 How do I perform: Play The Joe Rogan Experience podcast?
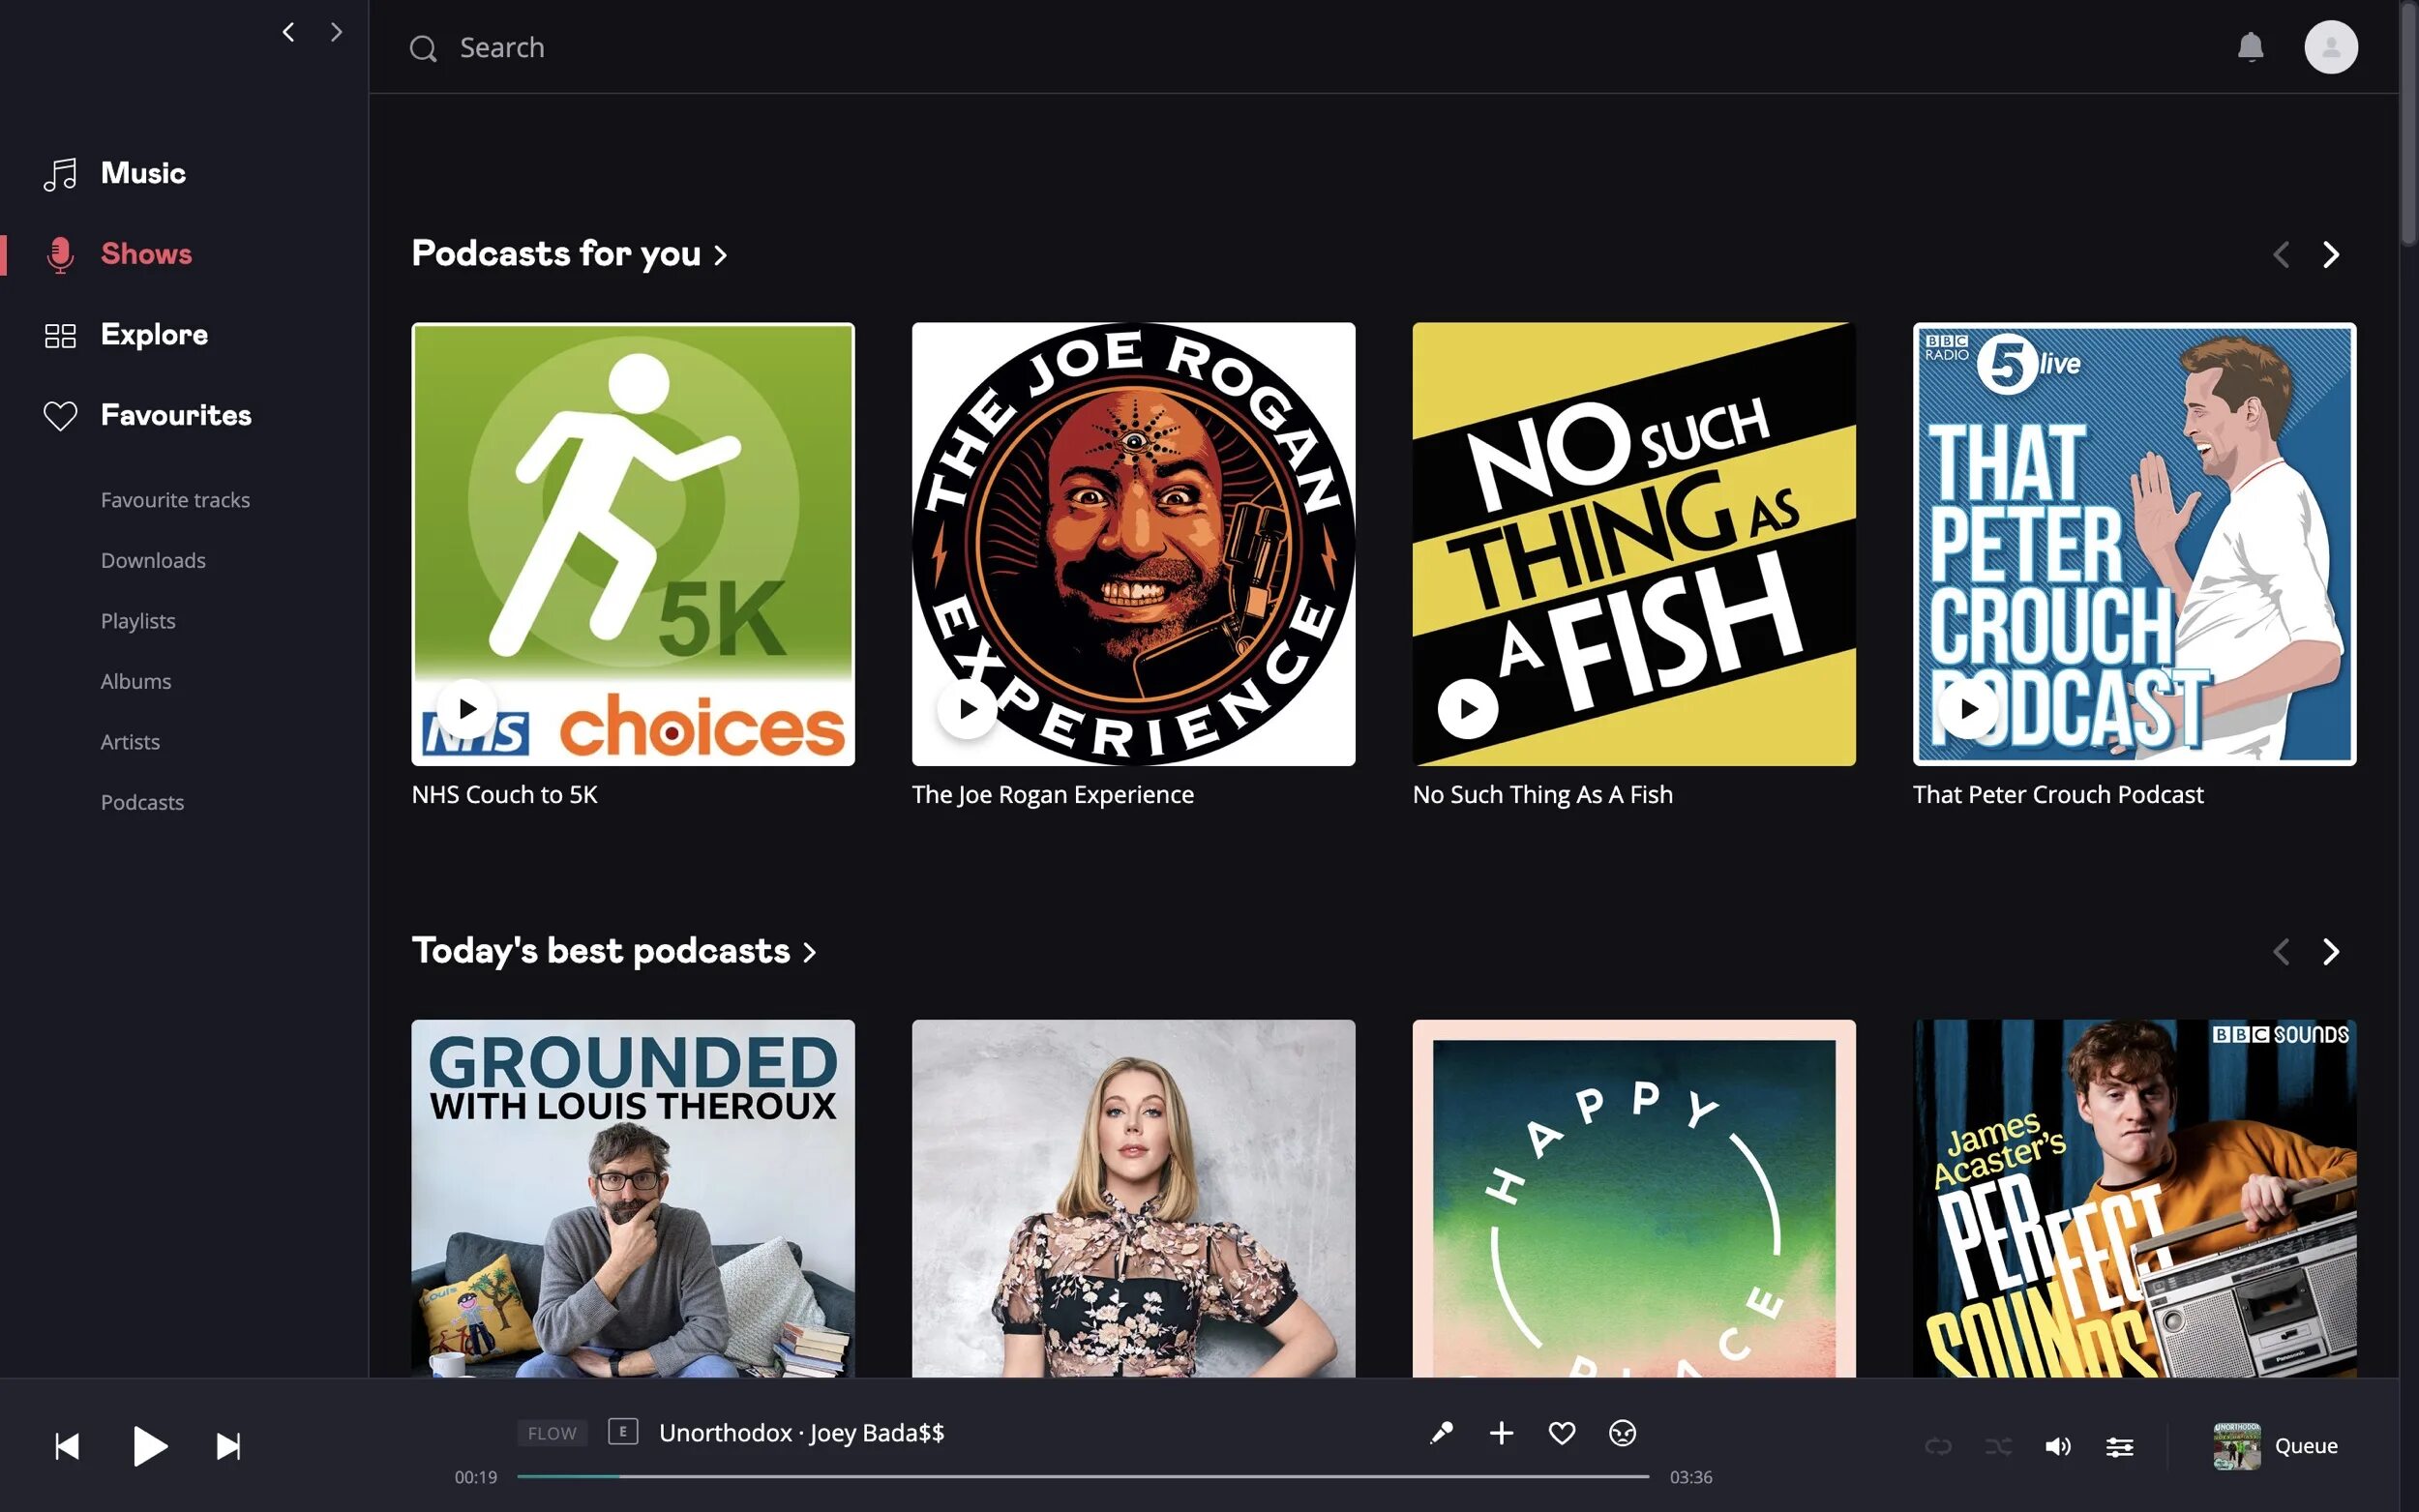pyautogui.click(x=967, y=709)
